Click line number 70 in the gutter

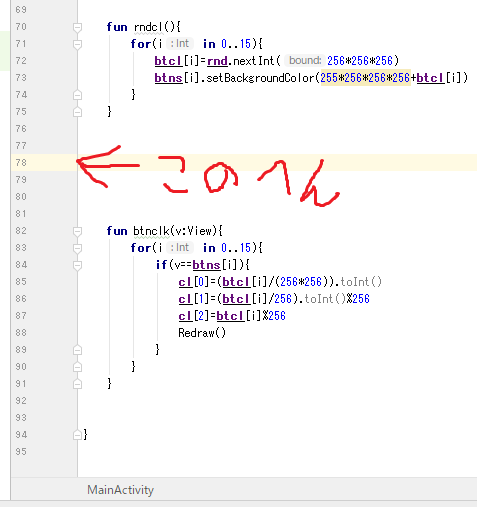pyautogui.click(x=21, y=27)
